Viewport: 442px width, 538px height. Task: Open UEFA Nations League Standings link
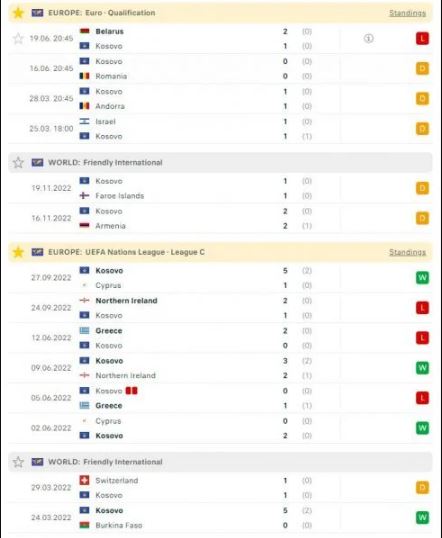pos(407,252)
